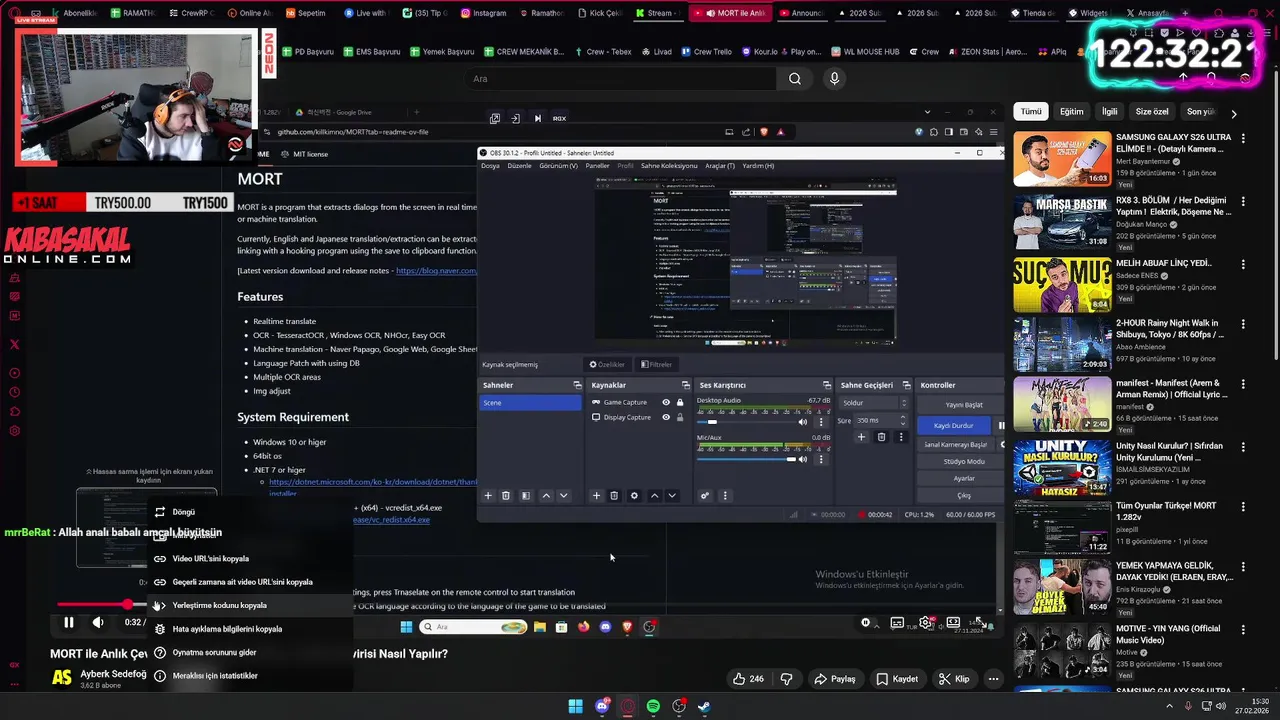Image resolution: width=1280 pixels, height=720 pixels.
Task: Click the YouTube search field
Action: coord(620,79)
